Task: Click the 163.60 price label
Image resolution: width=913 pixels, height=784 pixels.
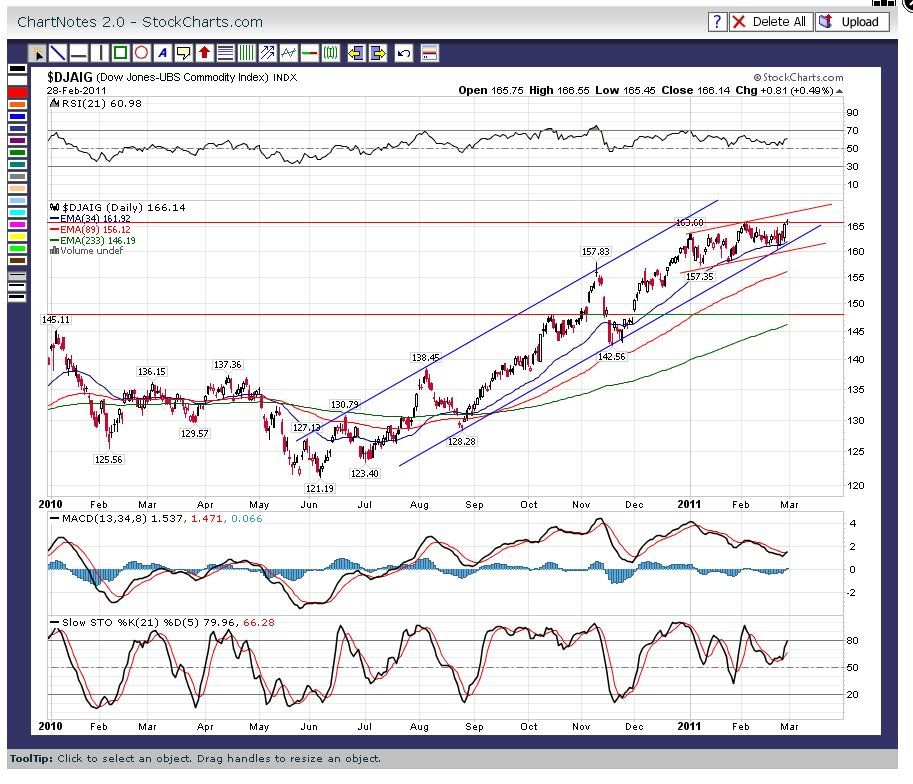Action: click(x=689, y=223)
